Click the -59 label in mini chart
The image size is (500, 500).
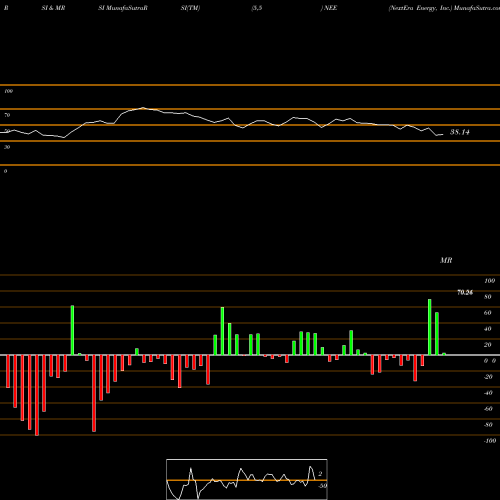point(322,486)
